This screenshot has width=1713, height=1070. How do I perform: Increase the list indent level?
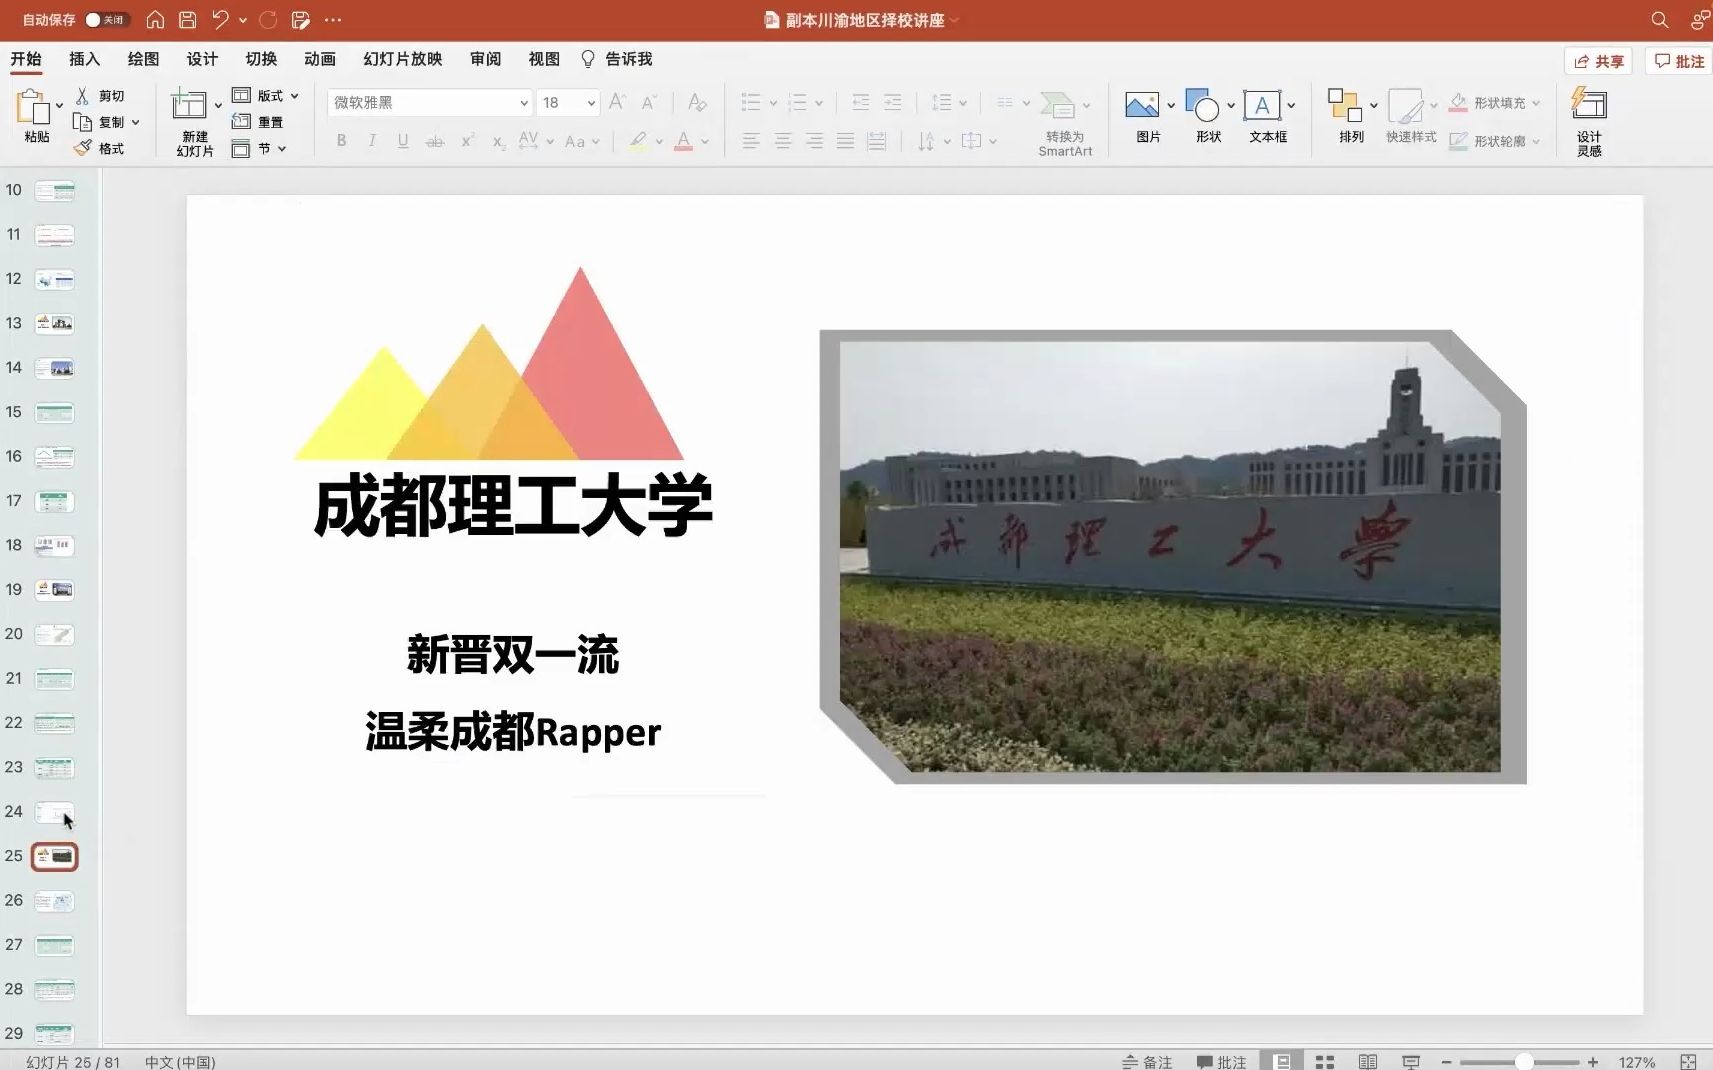click(892, 102)
